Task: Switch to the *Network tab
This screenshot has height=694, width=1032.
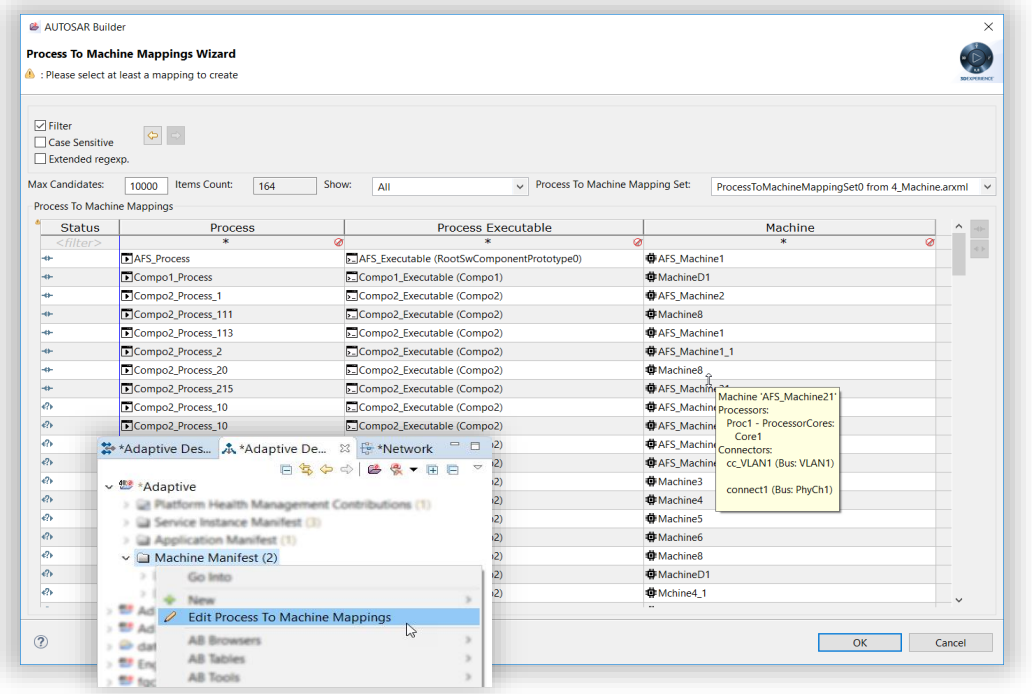Action: (398, 448)
